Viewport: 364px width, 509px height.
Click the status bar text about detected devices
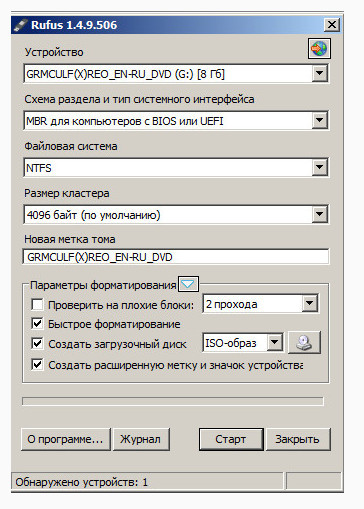click(82, 482)
